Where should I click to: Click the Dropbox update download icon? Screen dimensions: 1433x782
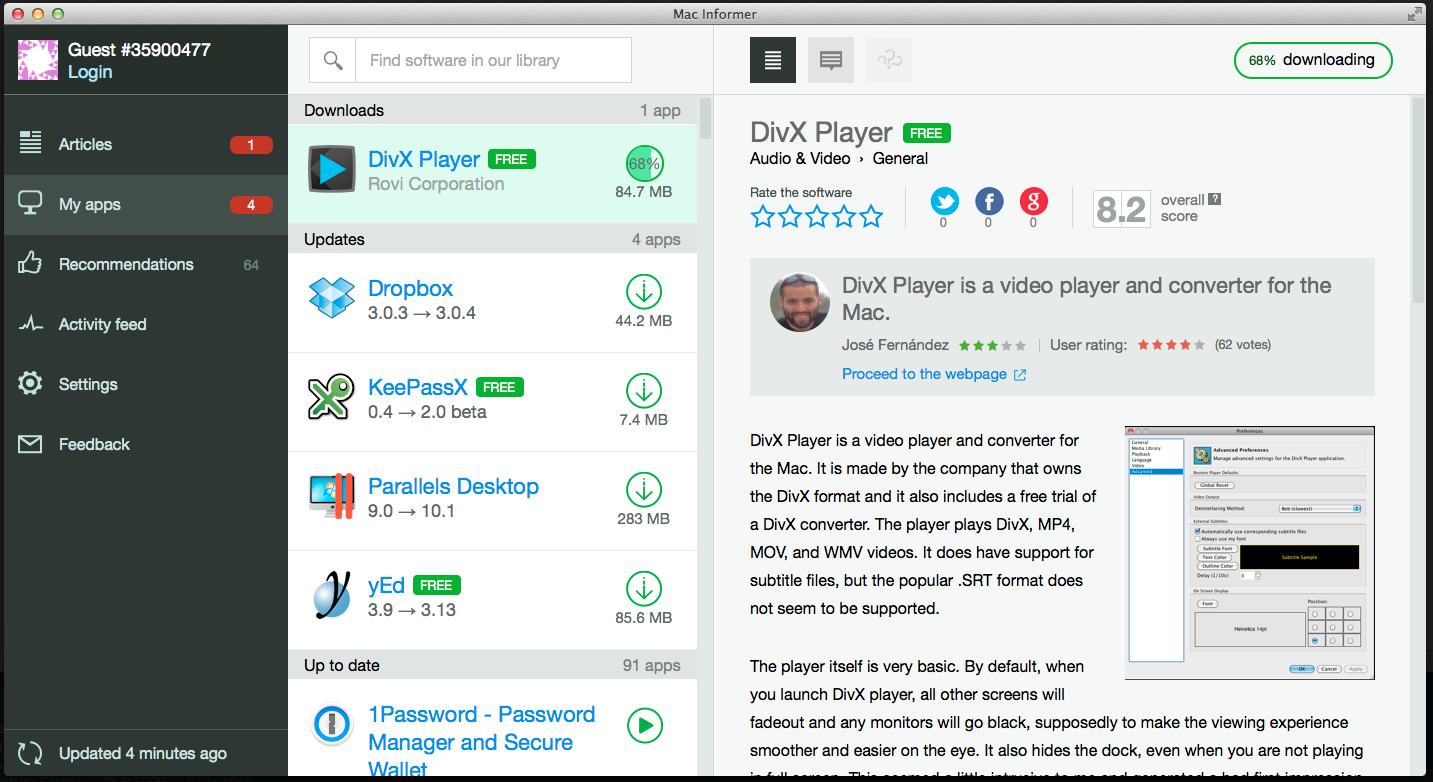click(644, 293)
